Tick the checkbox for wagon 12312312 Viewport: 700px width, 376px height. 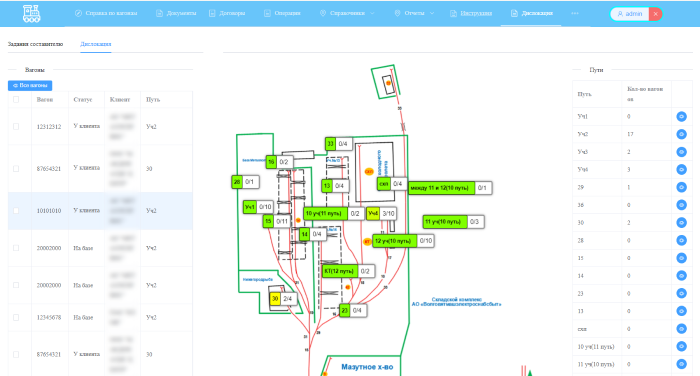click(x=16, y=126)
